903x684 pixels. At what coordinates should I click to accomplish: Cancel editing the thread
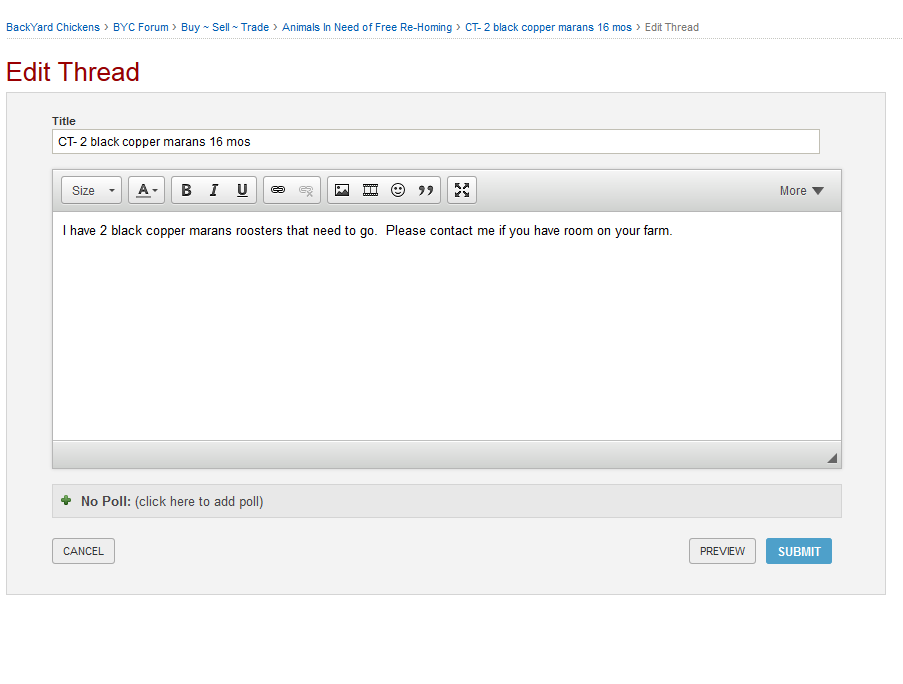click(x=83, y=551)
